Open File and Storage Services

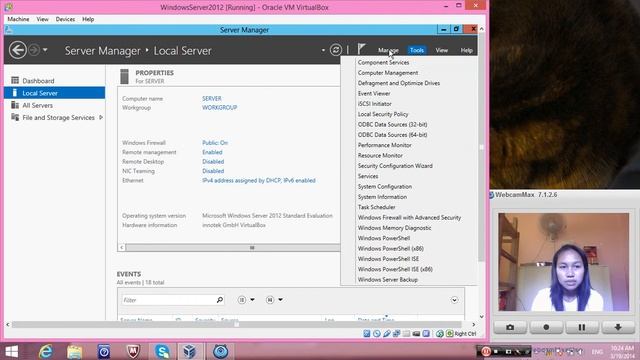[58, 118]
